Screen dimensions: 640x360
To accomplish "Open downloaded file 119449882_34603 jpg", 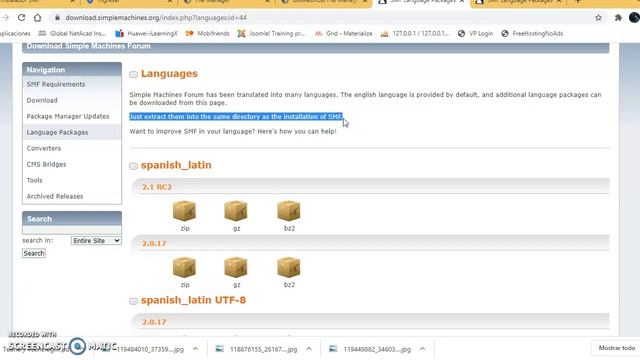I will 371,349.
